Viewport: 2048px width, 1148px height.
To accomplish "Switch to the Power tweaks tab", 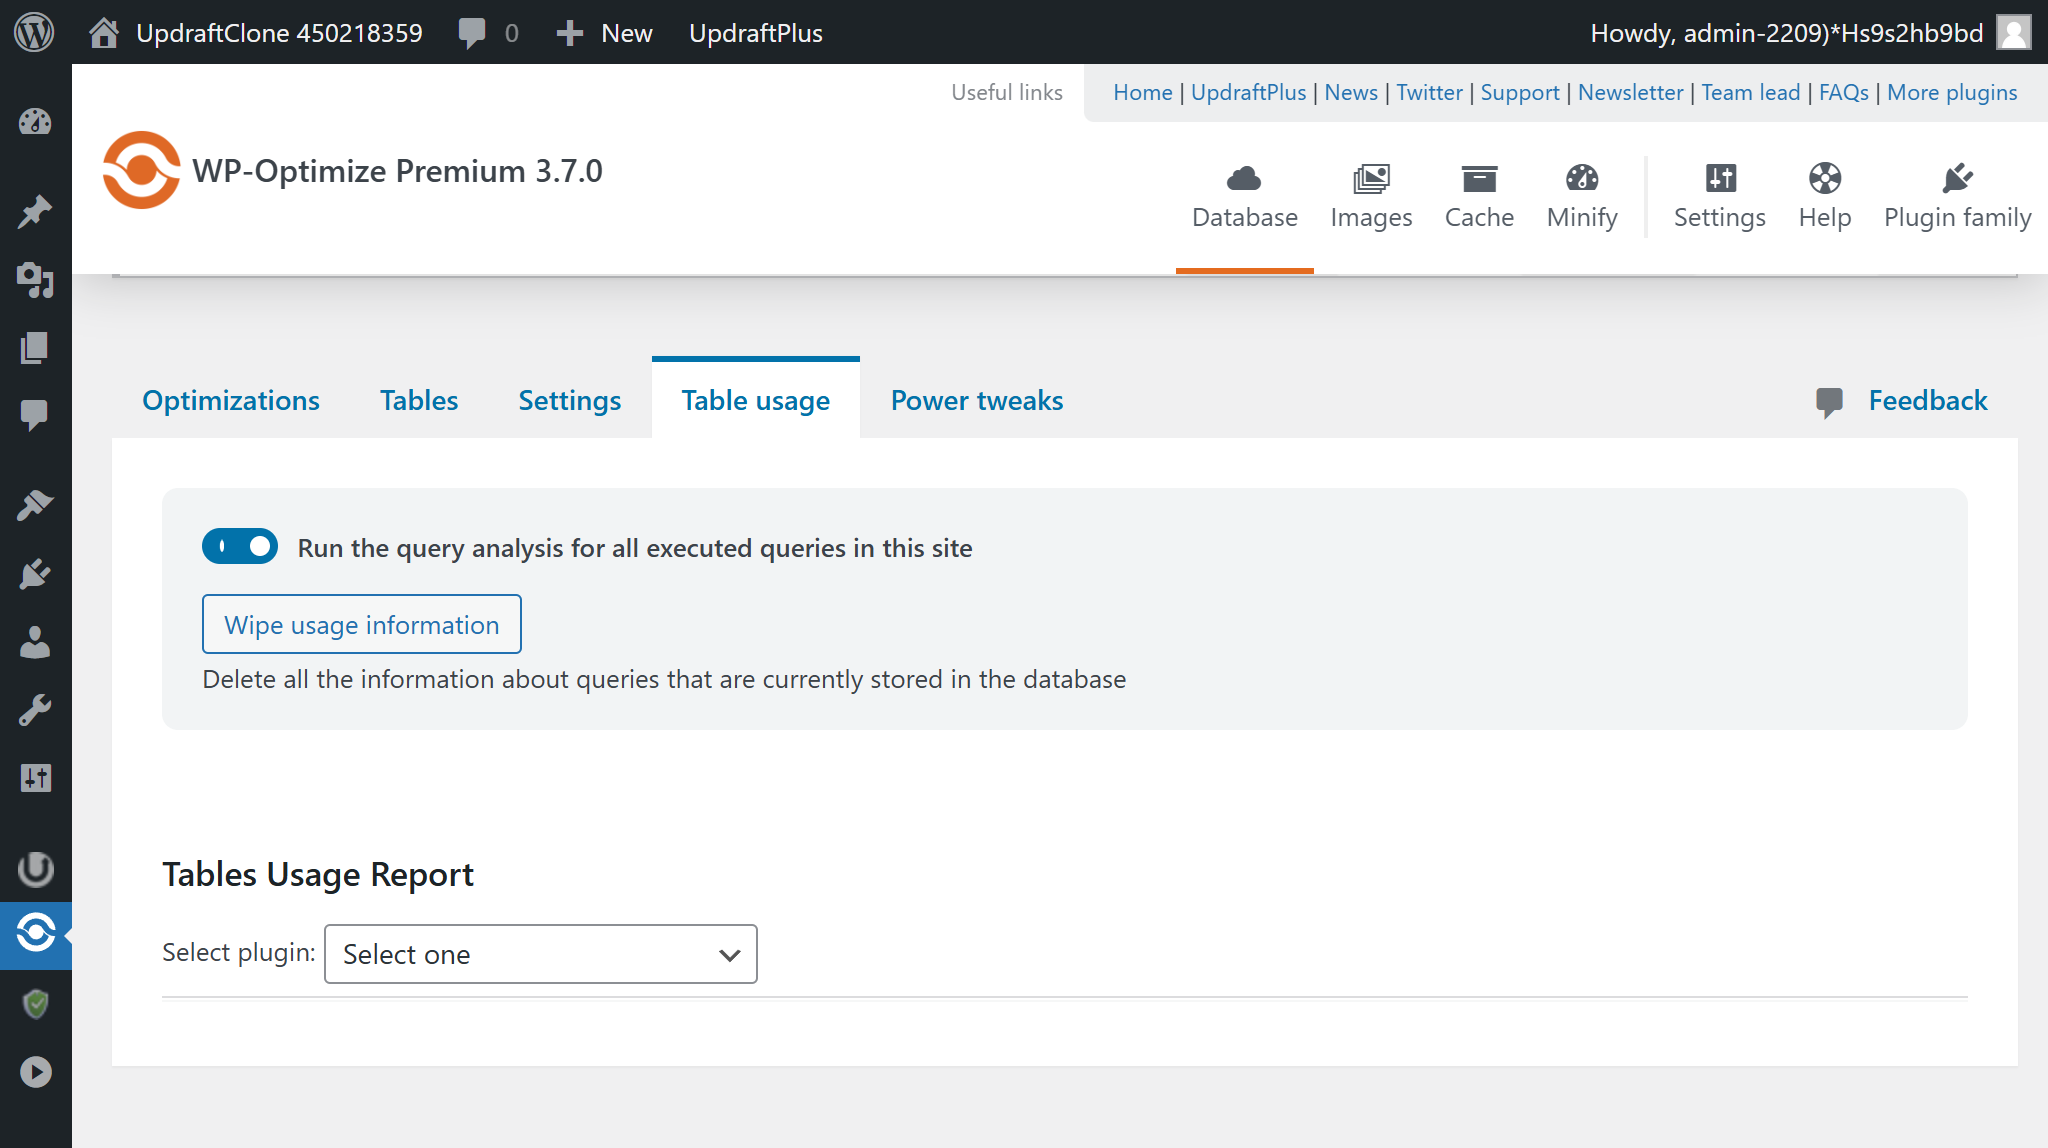I will click(x=977, y=400).
